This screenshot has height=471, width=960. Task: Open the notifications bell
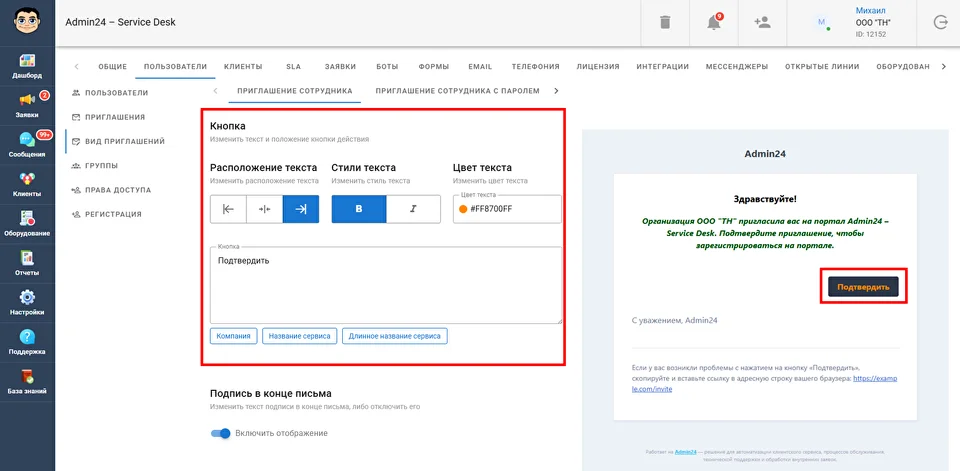(714, 22)
